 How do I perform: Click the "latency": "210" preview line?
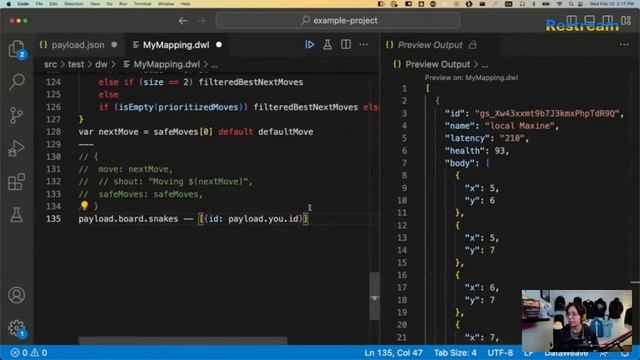[x=487, y=138]
